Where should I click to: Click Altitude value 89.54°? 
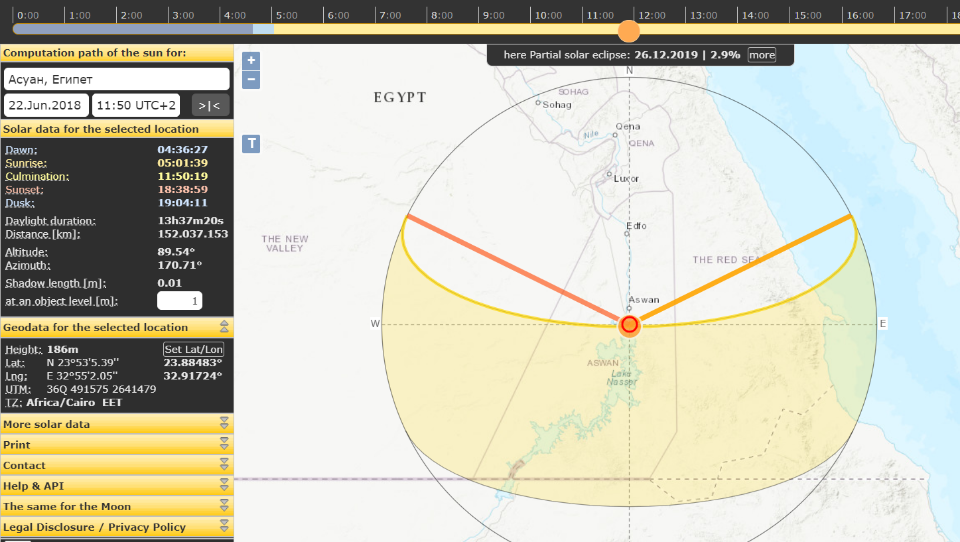coord(176,252)
